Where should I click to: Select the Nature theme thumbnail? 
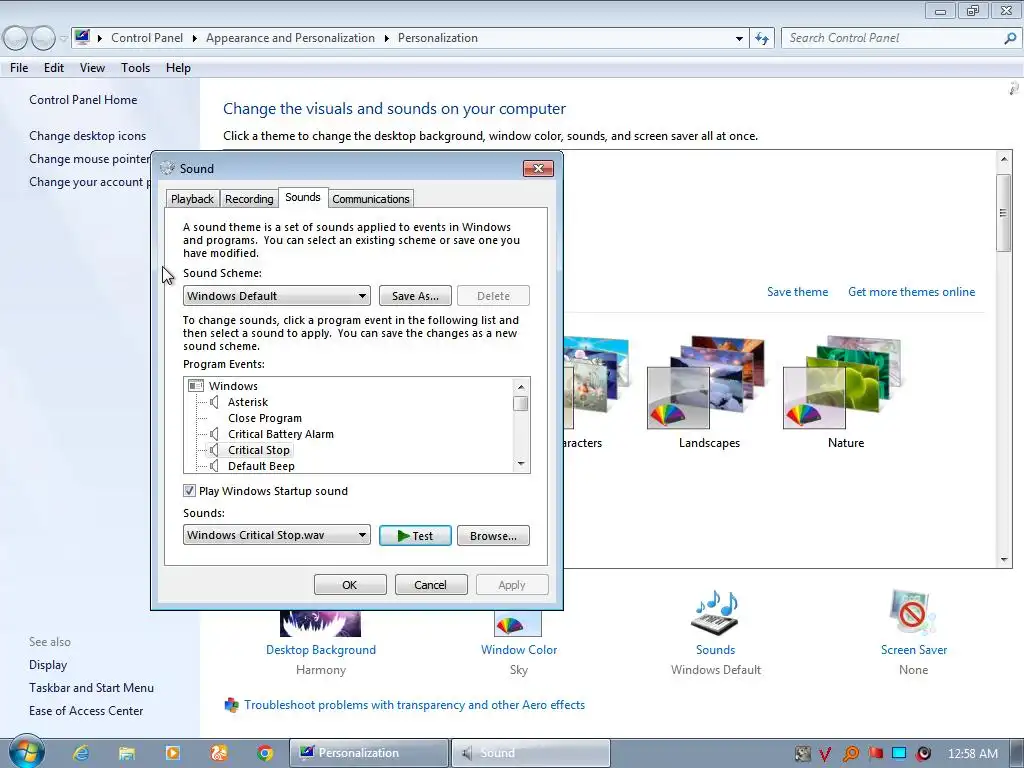[x=843, y=383]
